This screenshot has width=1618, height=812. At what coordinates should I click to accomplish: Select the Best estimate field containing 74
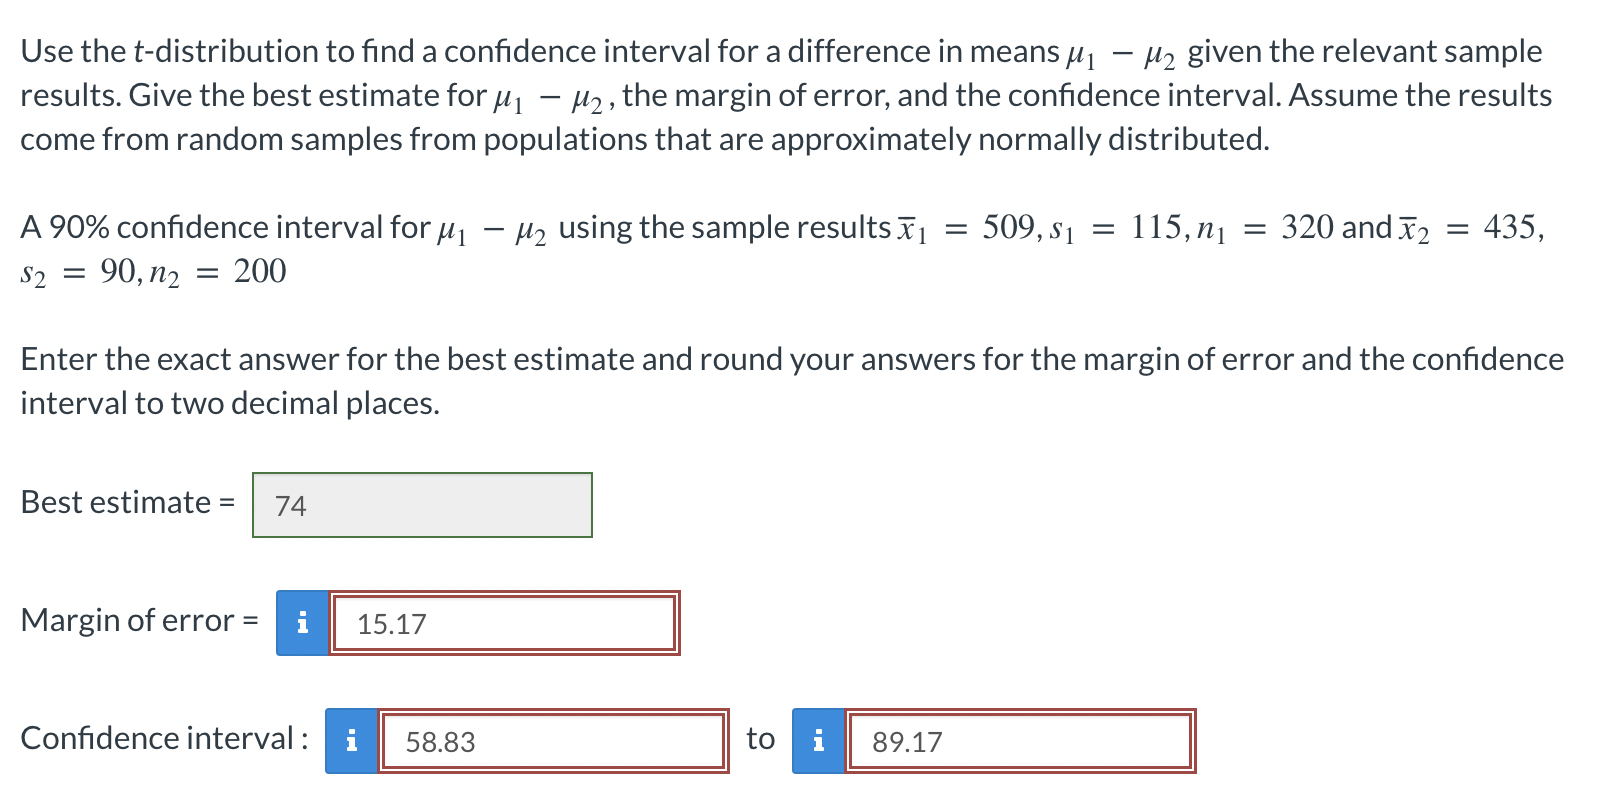pos(422,505)
